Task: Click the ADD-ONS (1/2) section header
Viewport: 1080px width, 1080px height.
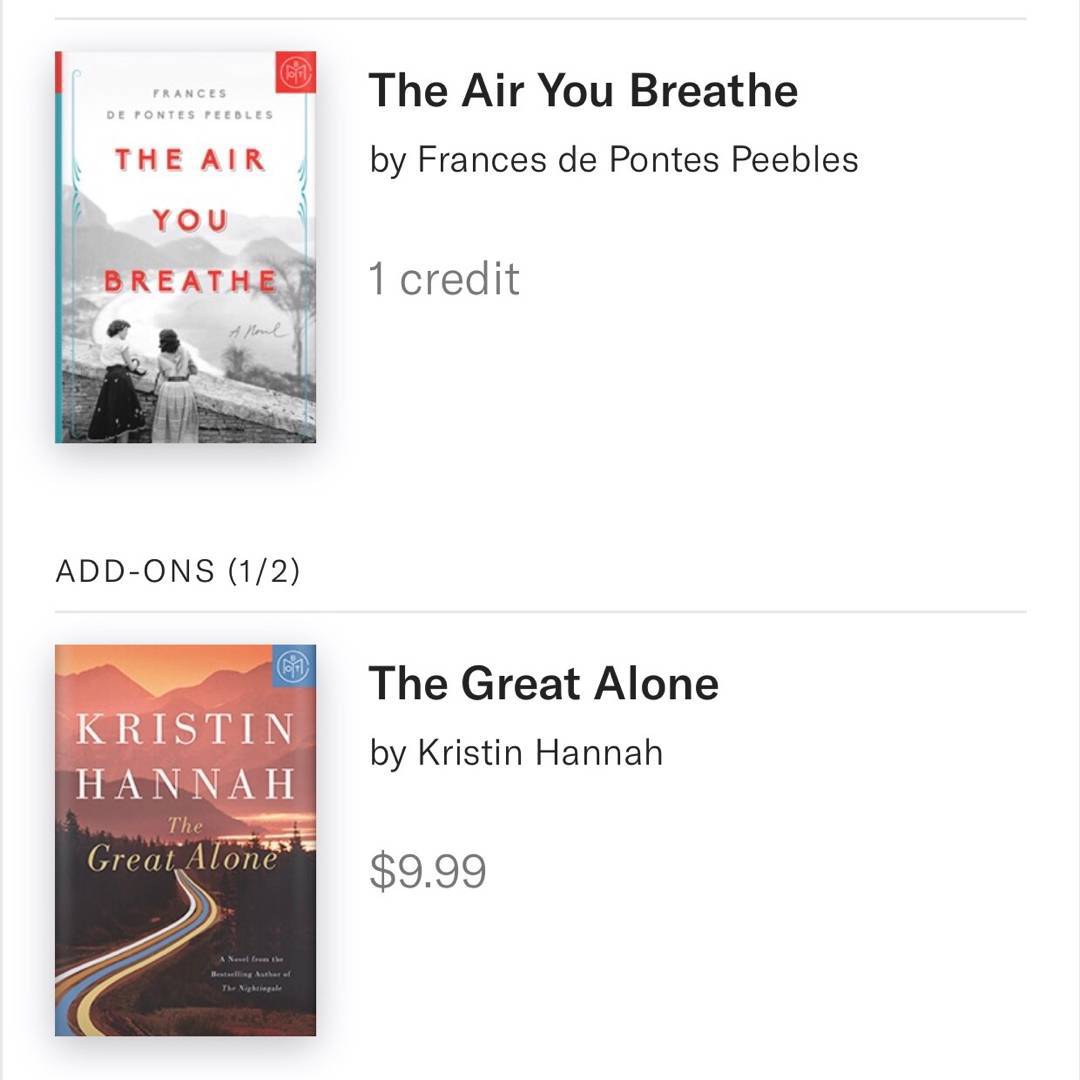Action: pyautogui.click(x=178, y=571)
